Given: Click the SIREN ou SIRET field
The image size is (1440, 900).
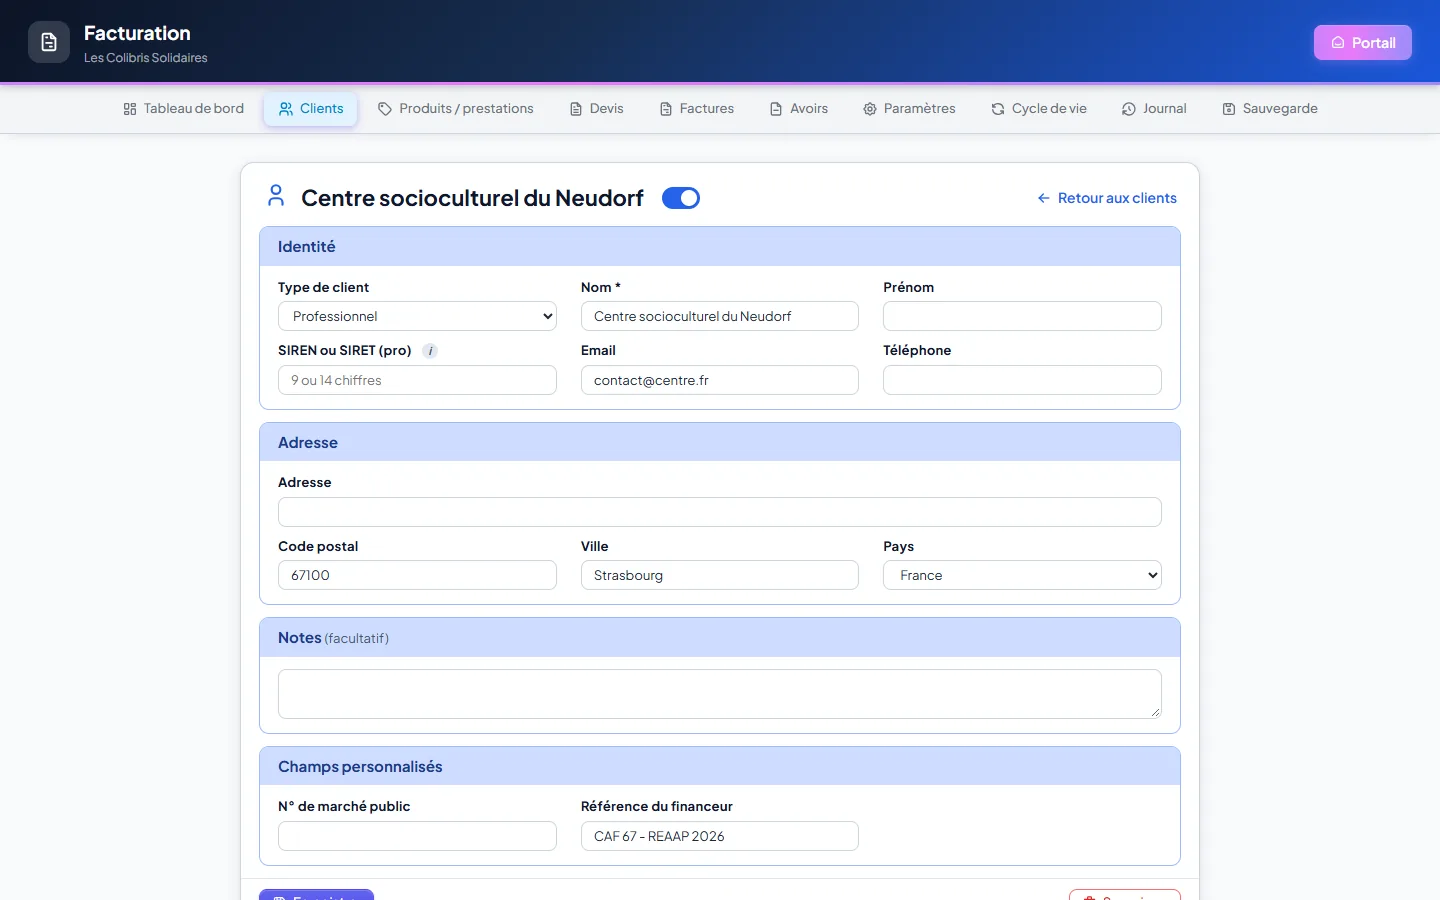Looking at the screenshot, I should pos(417,380).
